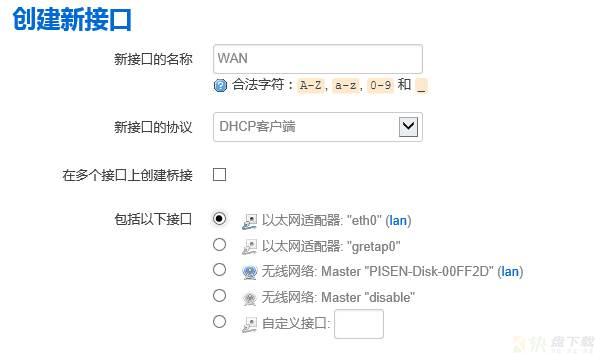Open the protocol dropdown arrow
The image size is (601, 362).
(408, 127)
